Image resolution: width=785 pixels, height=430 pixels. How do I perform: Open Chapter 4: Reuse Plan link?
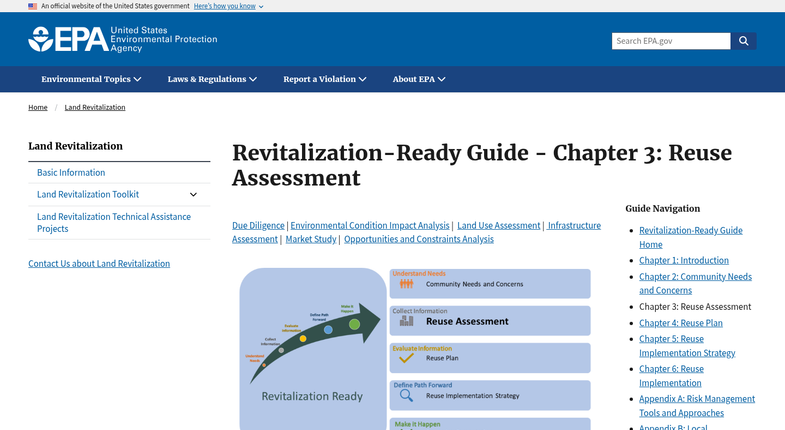click(x=681, y=323)
